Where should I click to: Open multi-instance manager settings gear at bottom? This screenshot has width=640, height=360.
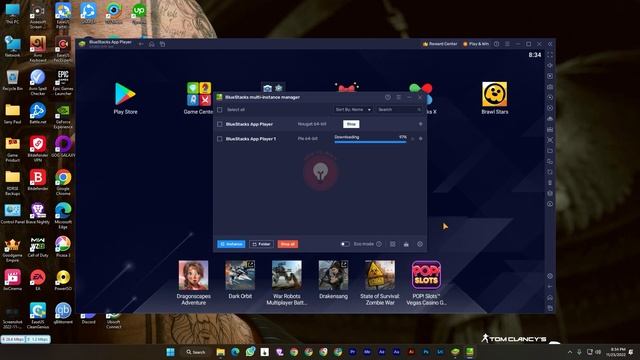[x=420, y=244]
